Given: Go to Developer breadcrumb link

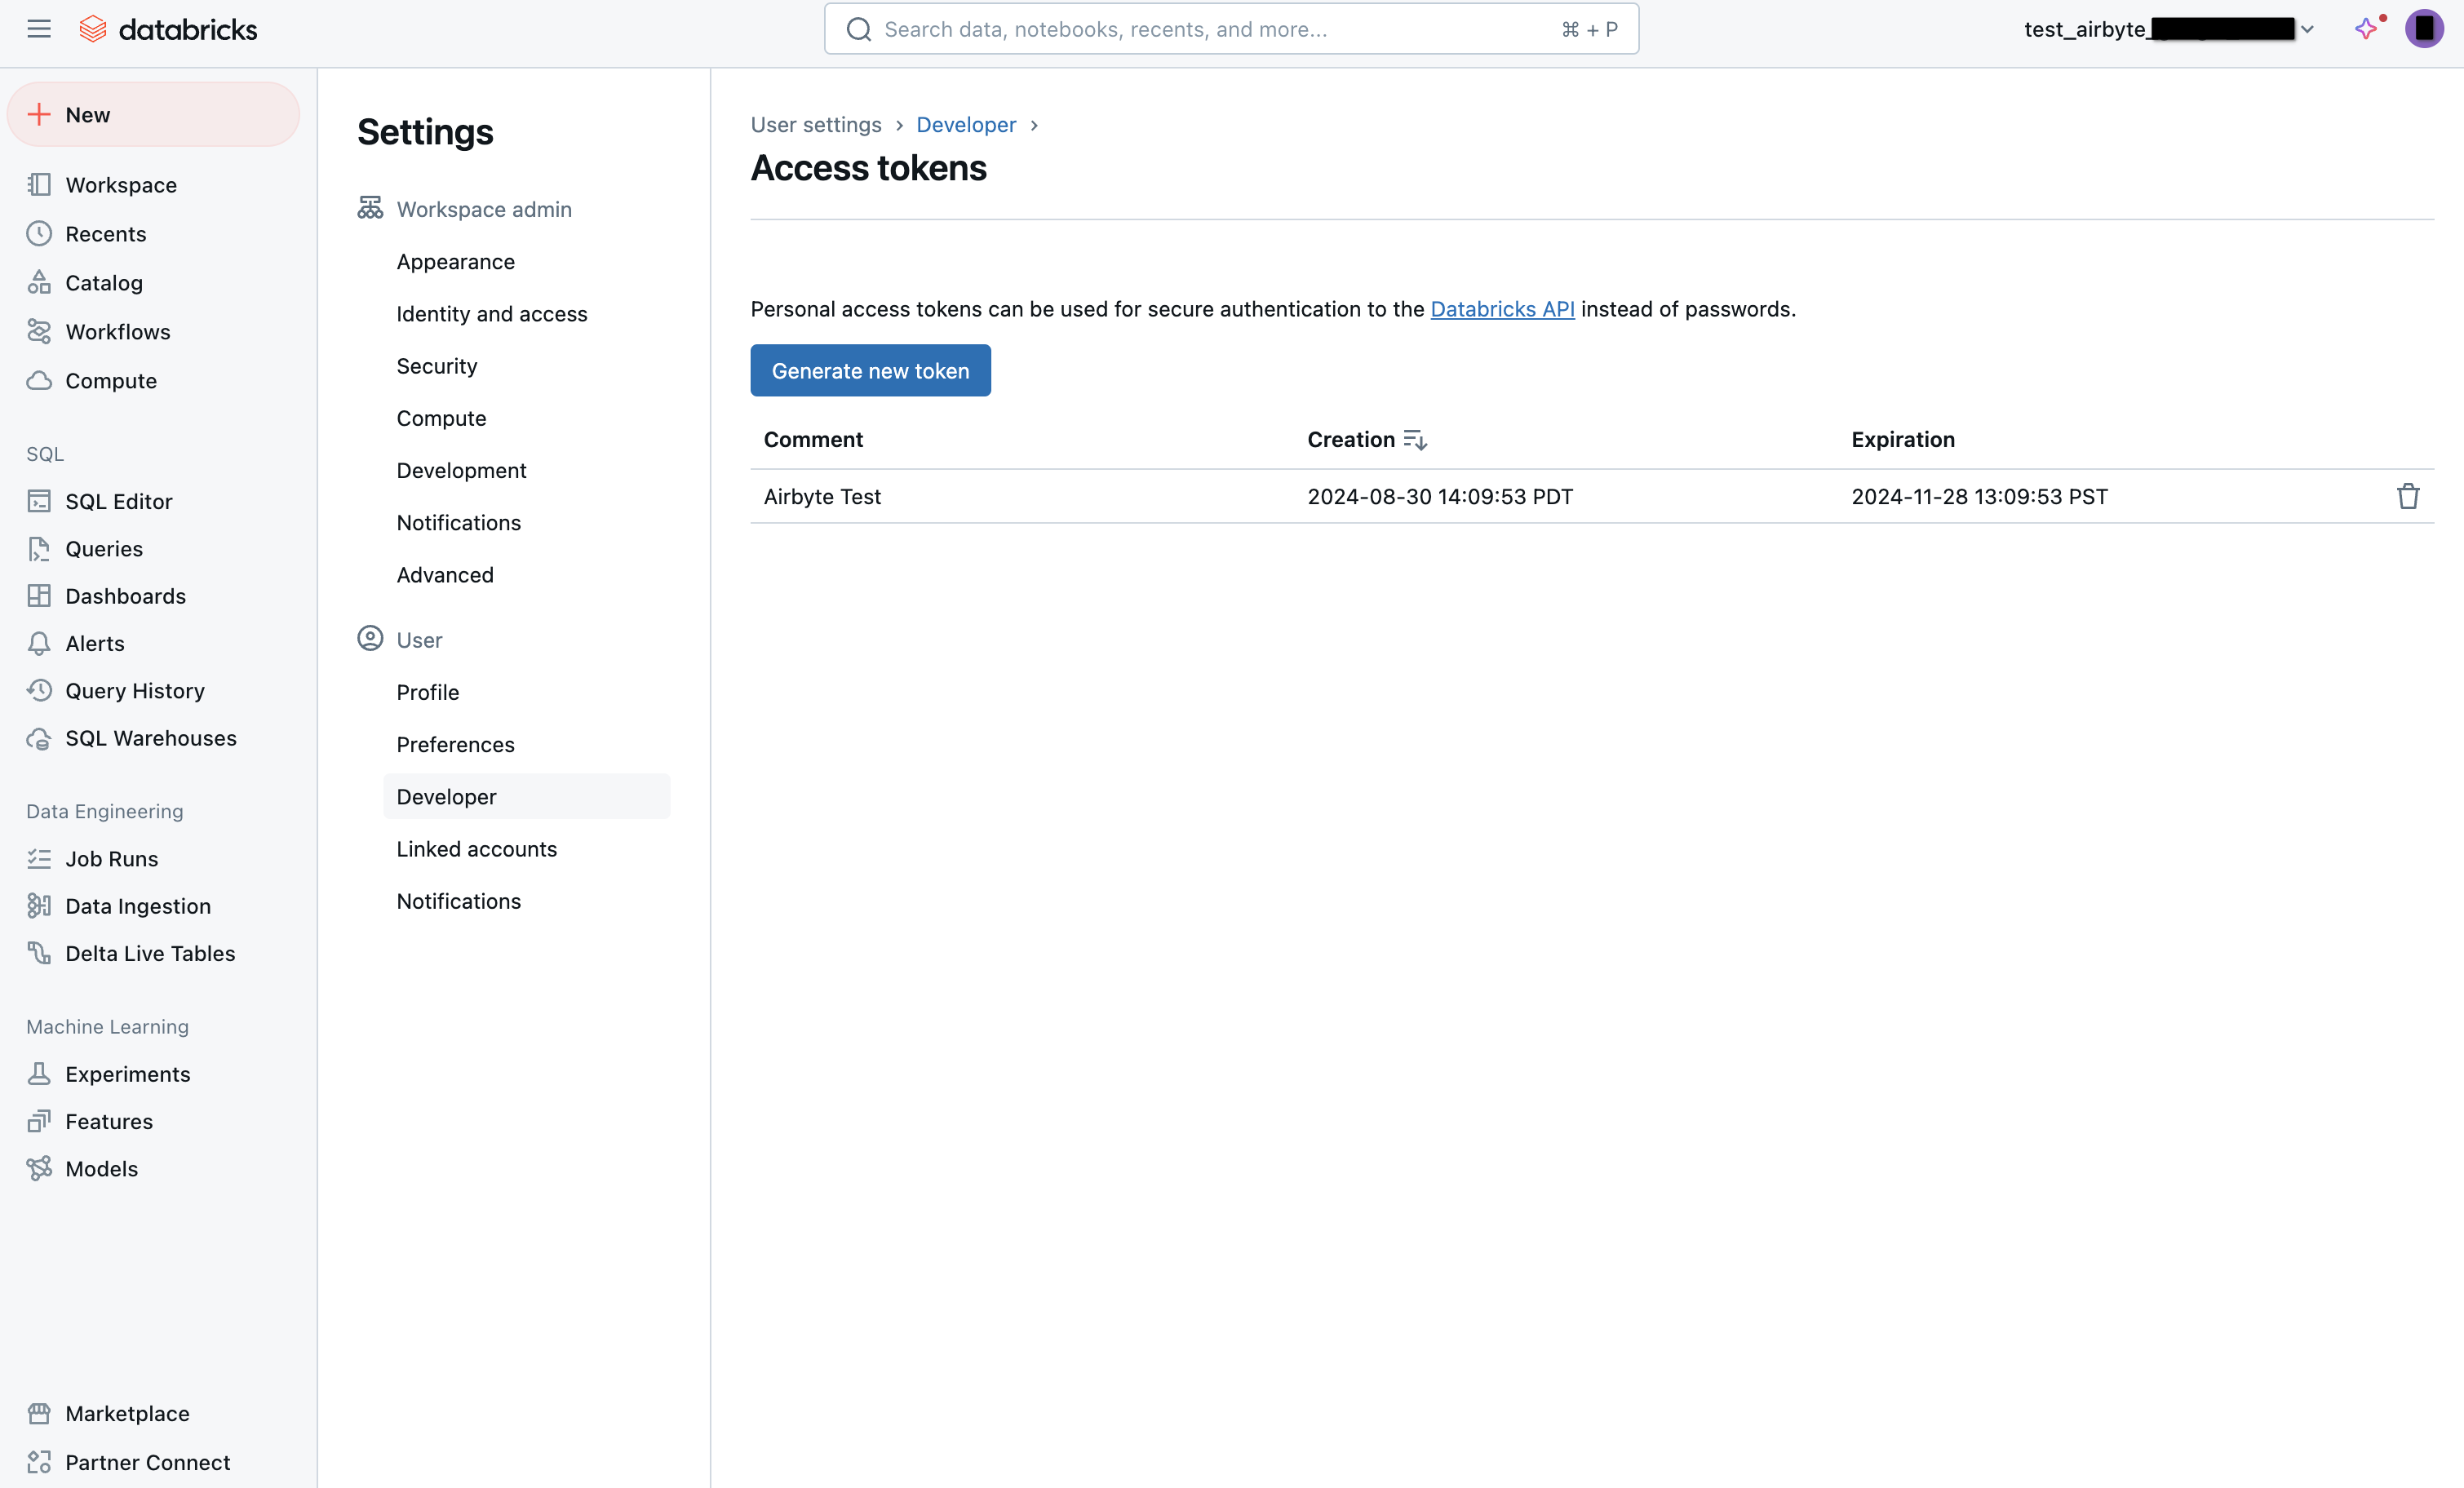Looking at the screenshot, I should (966, 125).
